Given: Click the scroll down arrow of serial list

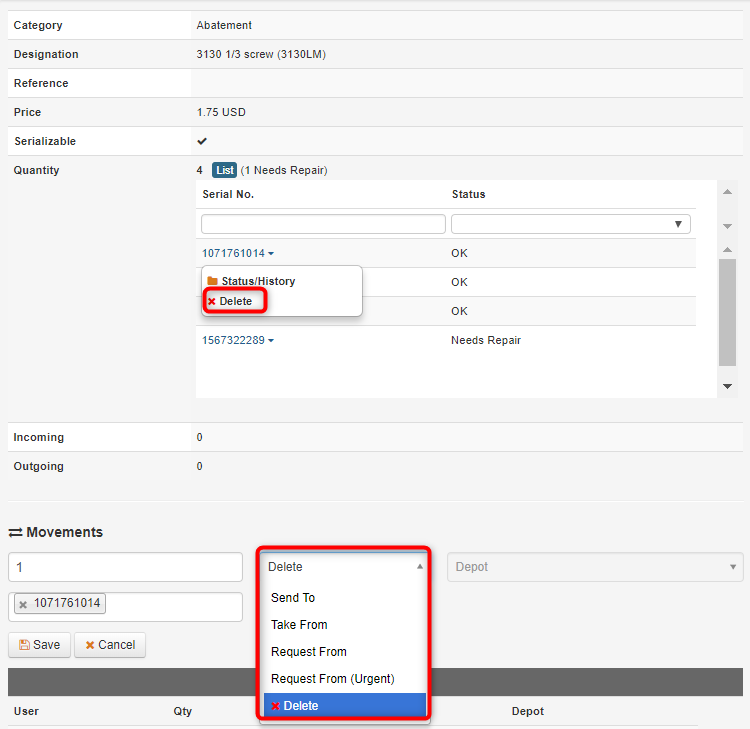Looking at the screenshot, I should click(728, 386).
